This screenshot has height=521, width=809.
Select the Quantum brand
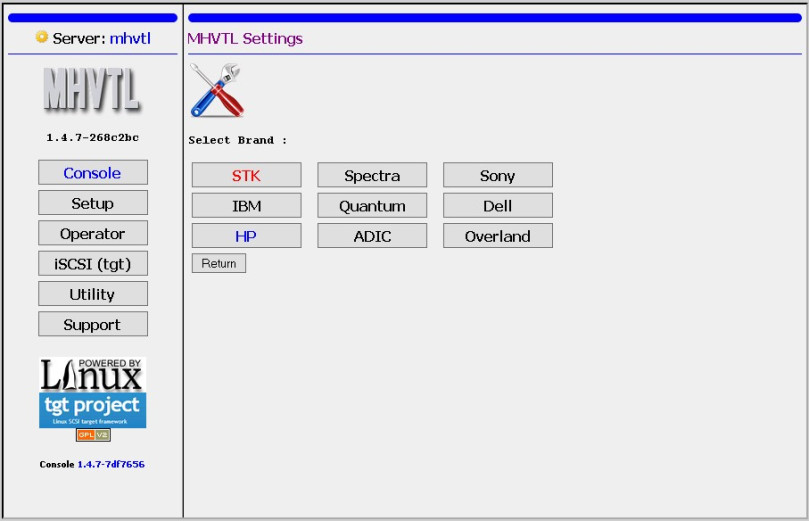pyautogui.click(x=372, y=205)
